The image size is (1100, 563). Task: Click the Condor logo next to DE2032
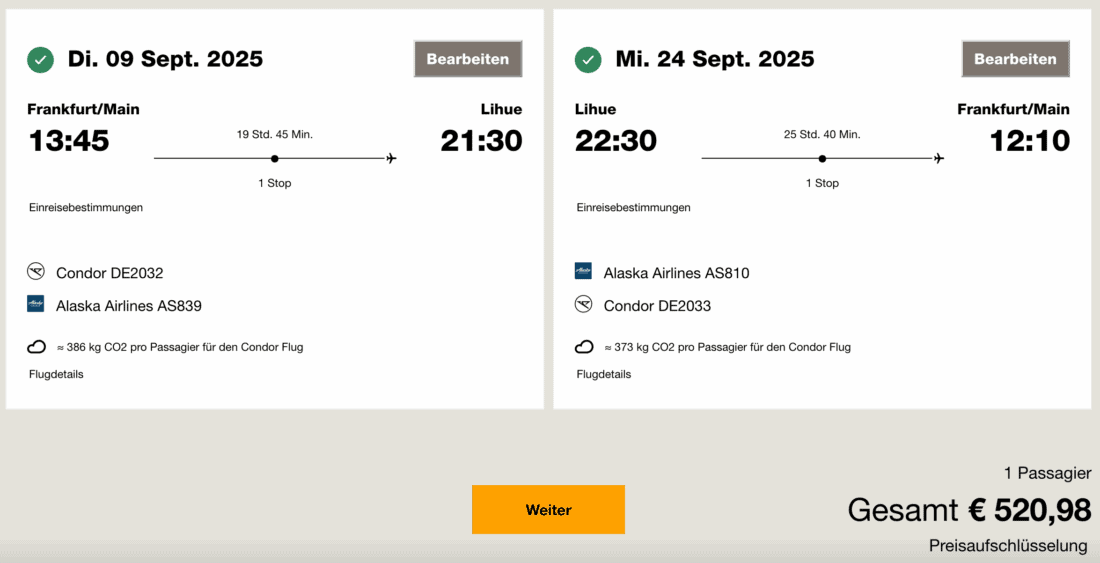coord(36,271)
